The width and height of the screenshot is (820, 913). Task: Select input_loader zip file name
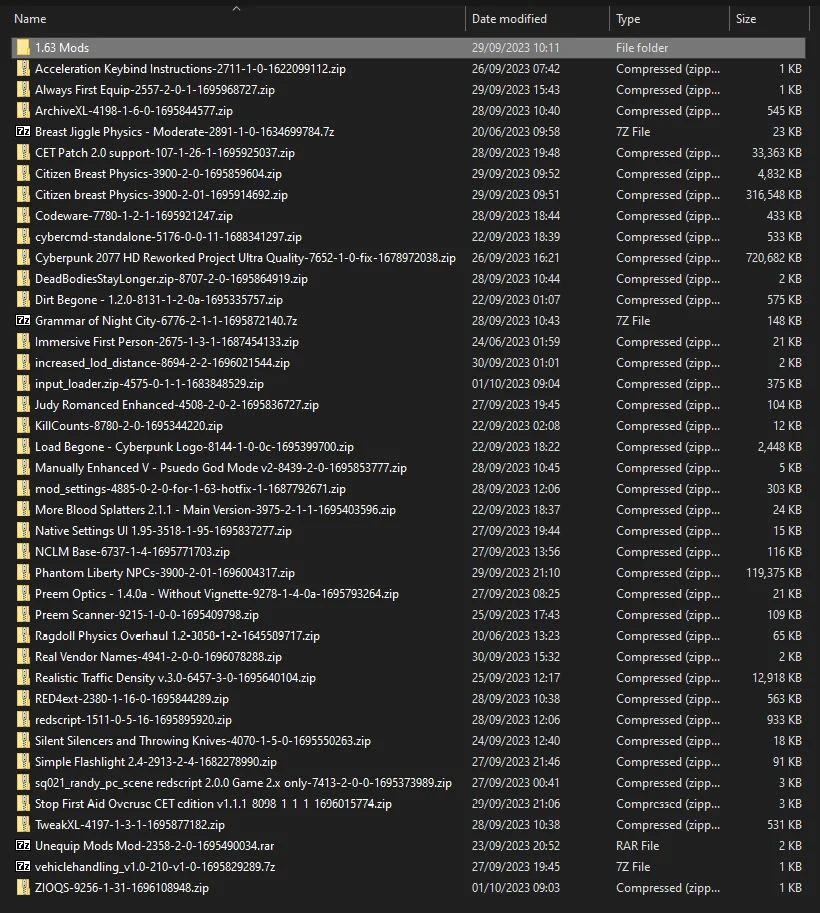tap(149, 384)
